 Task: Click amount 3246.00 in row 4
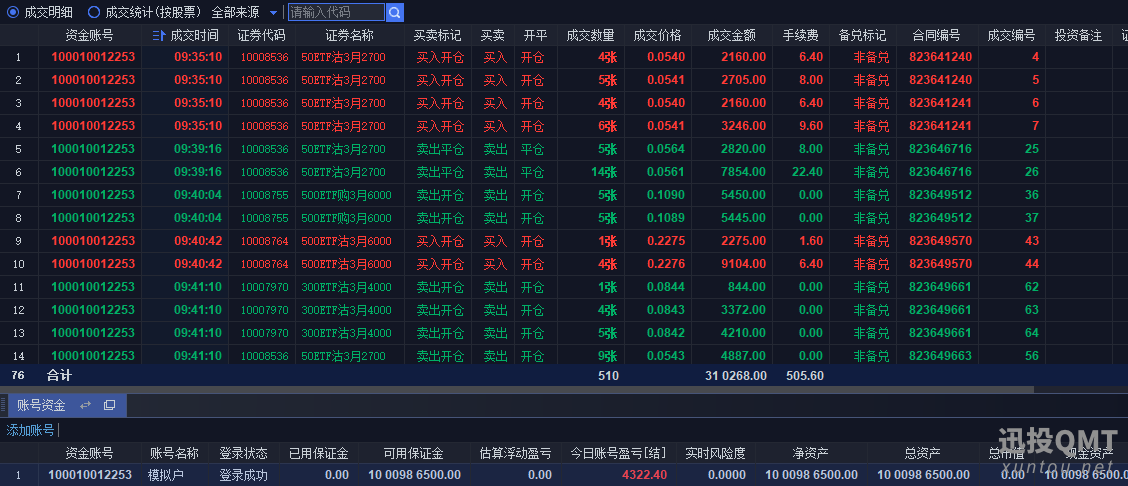pyautogui.click(x=744, y=126)
